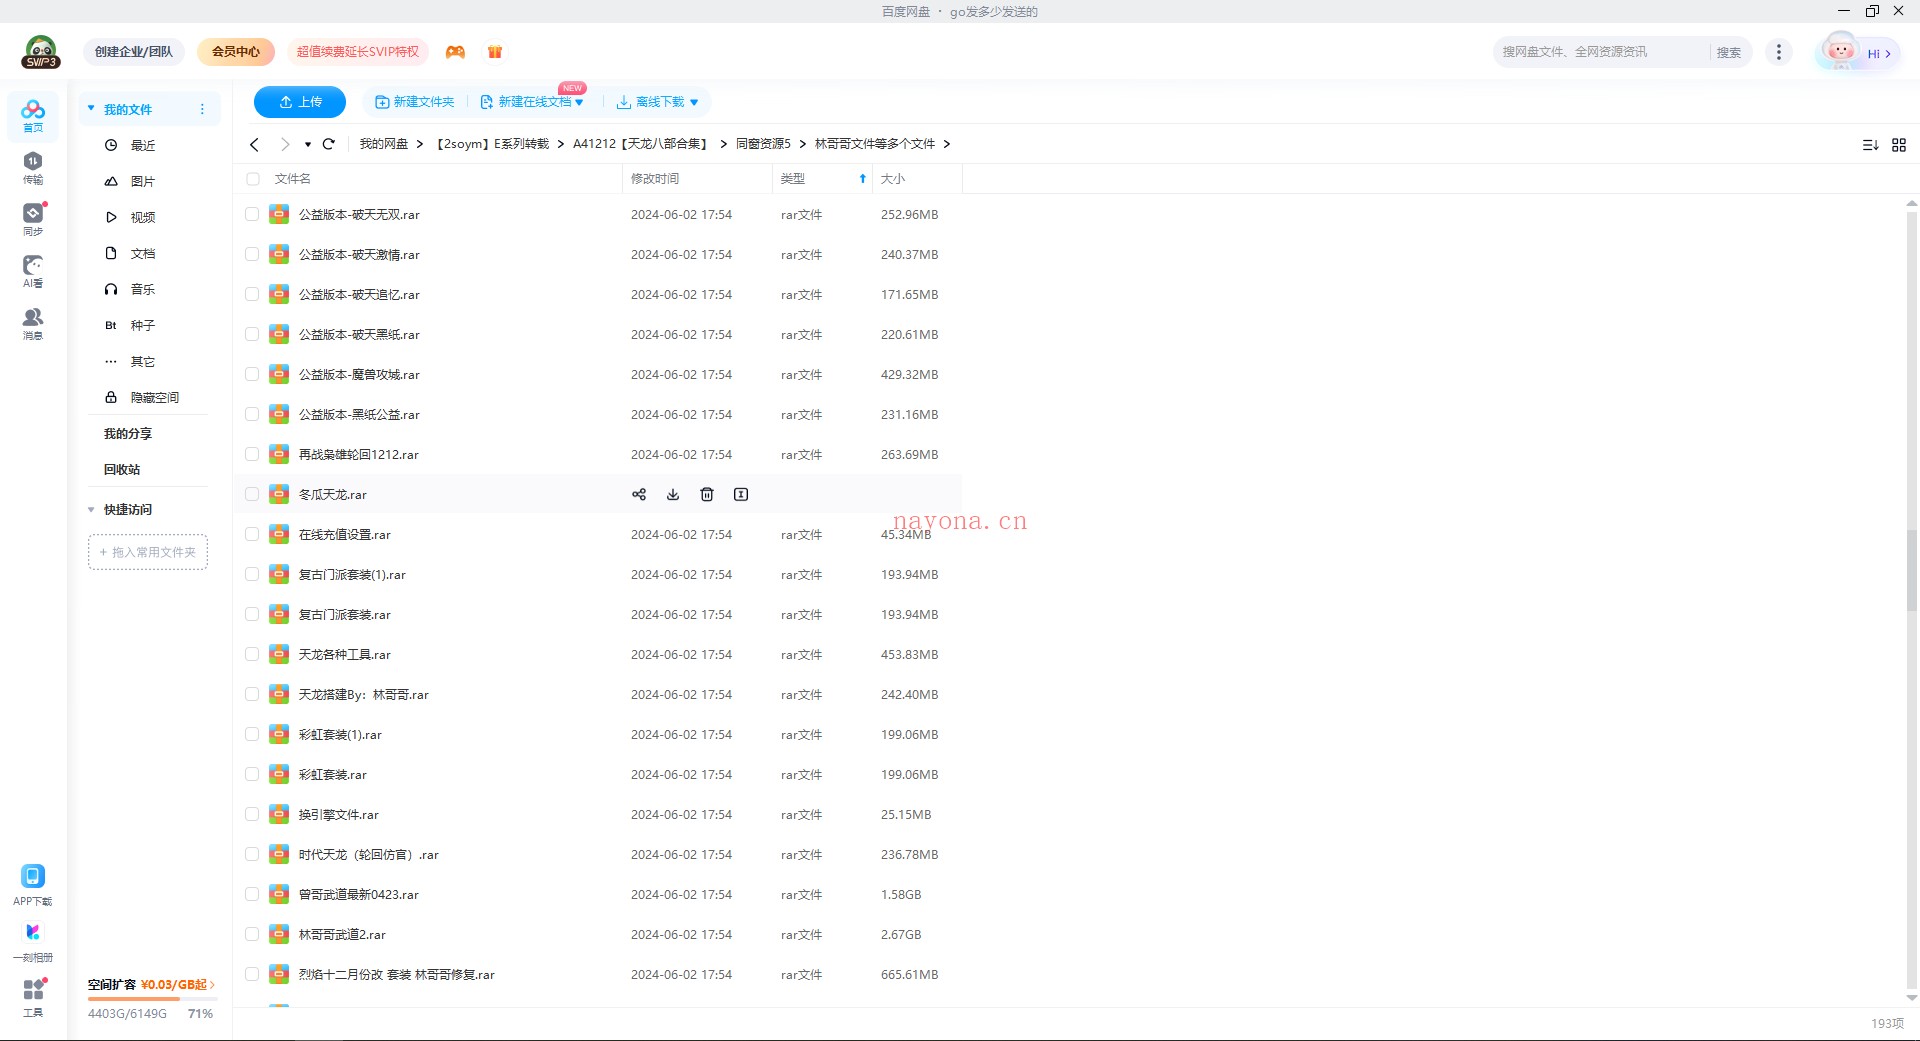Click the search box for 网盘文件

click(x=1602, y=52)
